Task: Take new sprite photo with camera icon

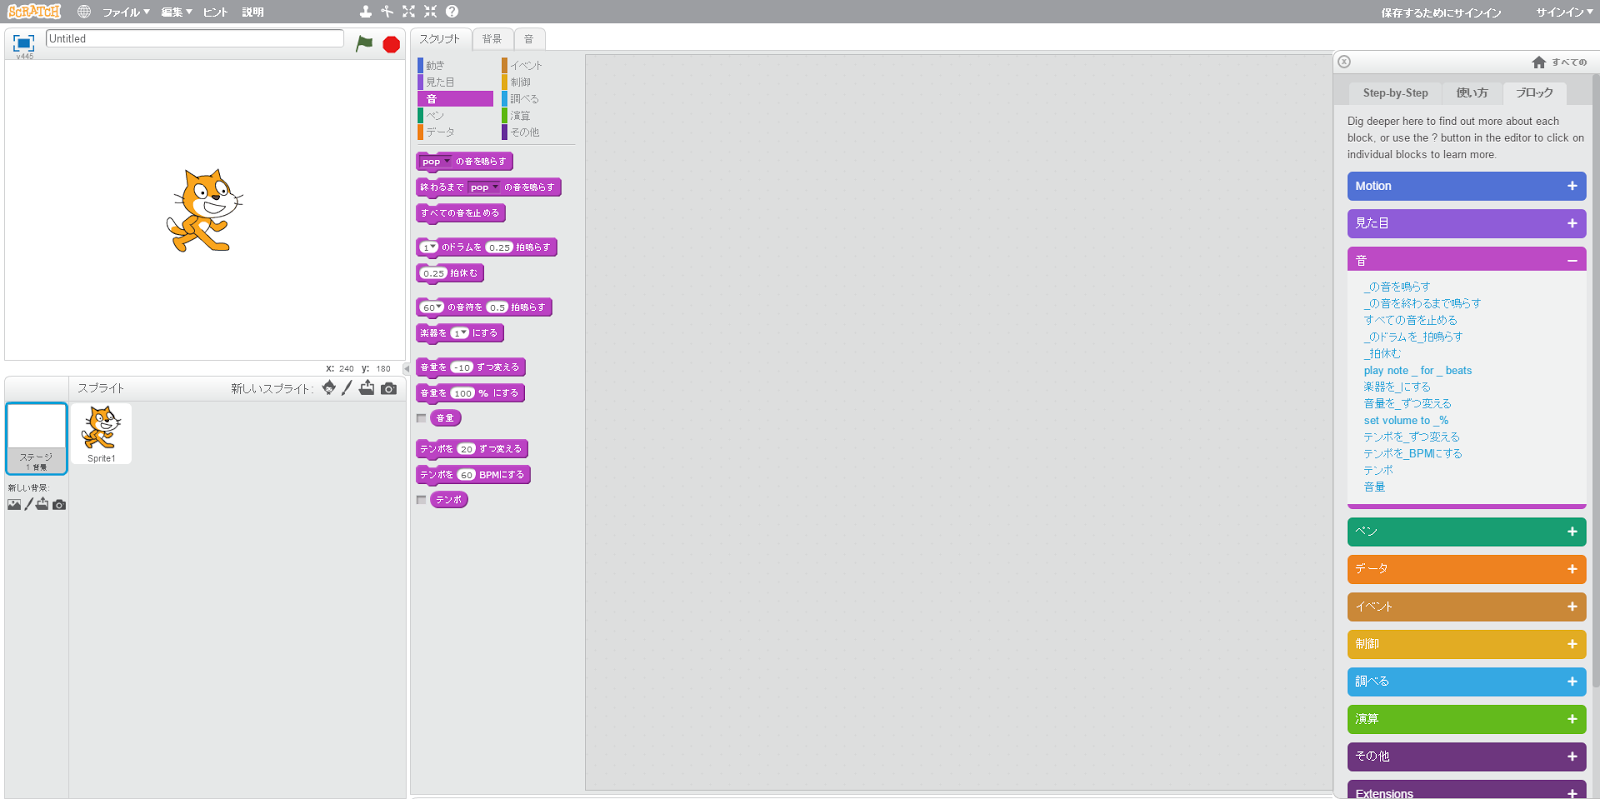Action: click(x=389, y=388)
